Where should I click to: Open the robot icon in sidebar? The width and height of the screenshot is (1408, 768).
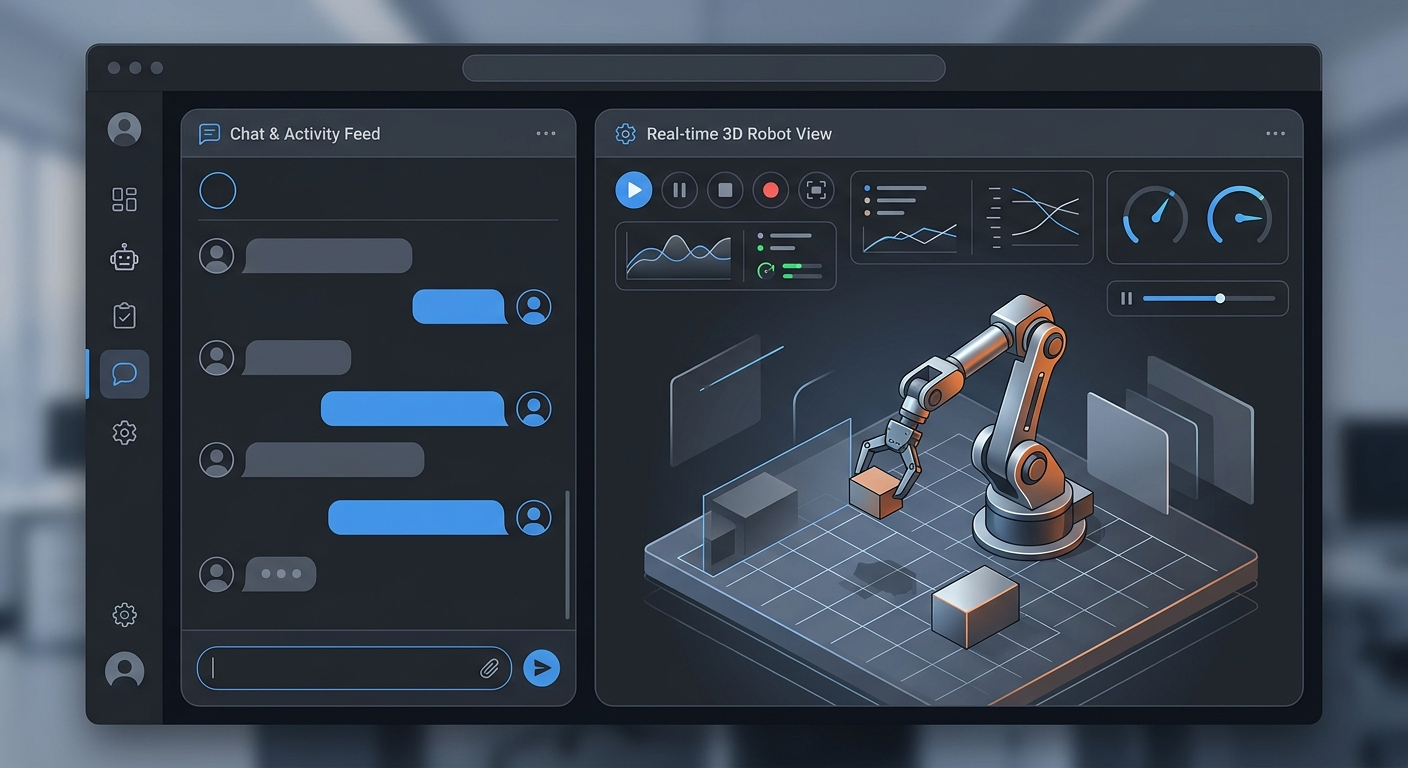[124, 257]
